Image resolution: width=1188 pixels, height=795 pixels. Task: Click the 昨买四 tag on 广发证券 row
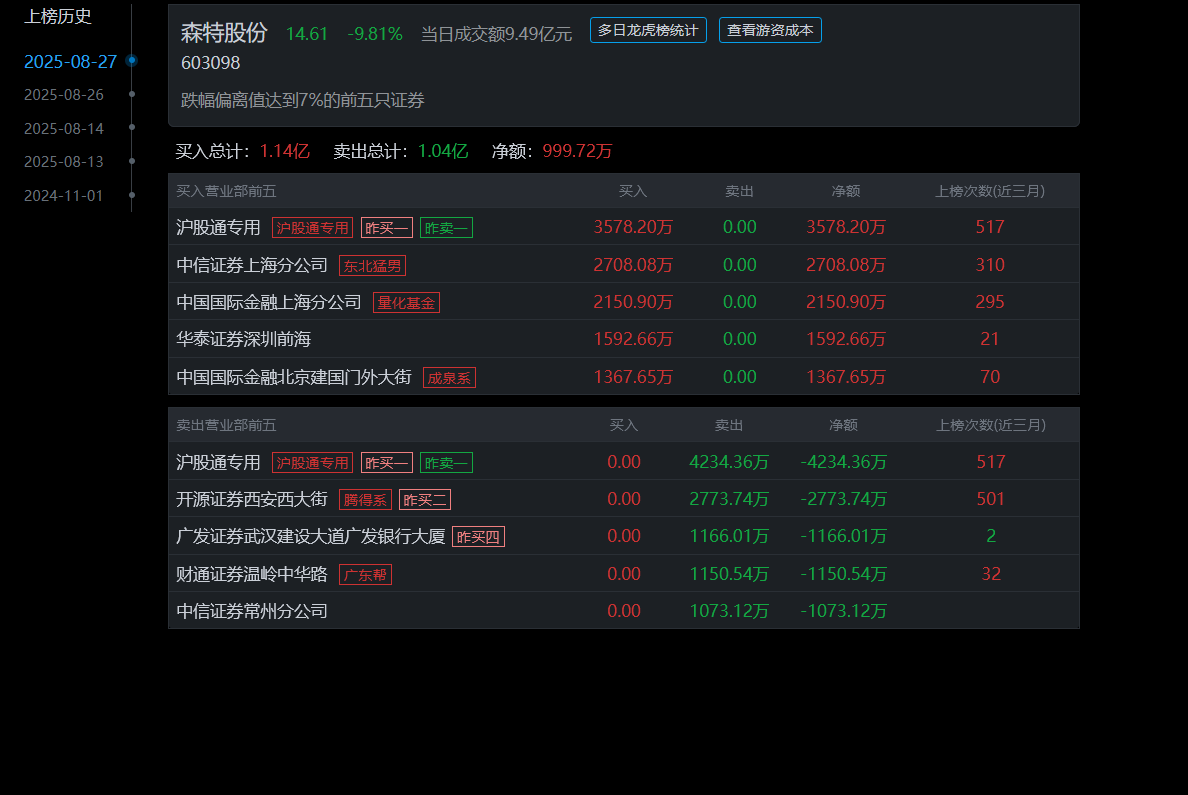[478, 537]
